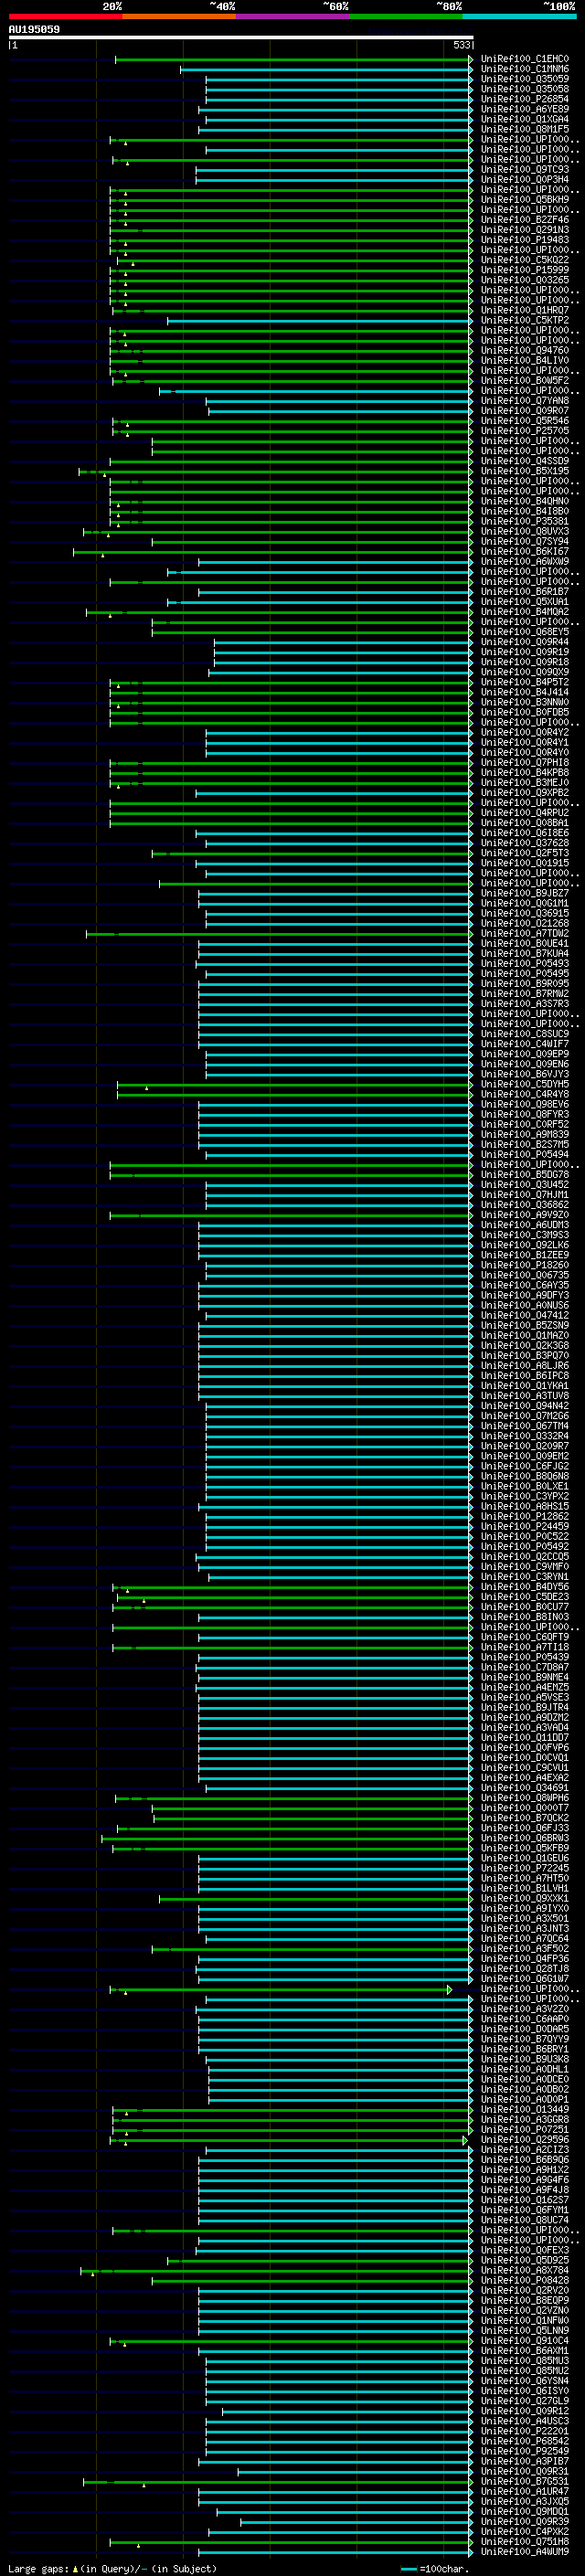Viewport: 585px width, 2576px height.
Task: Click query end position label 533
Action: (x=461, y=45)
